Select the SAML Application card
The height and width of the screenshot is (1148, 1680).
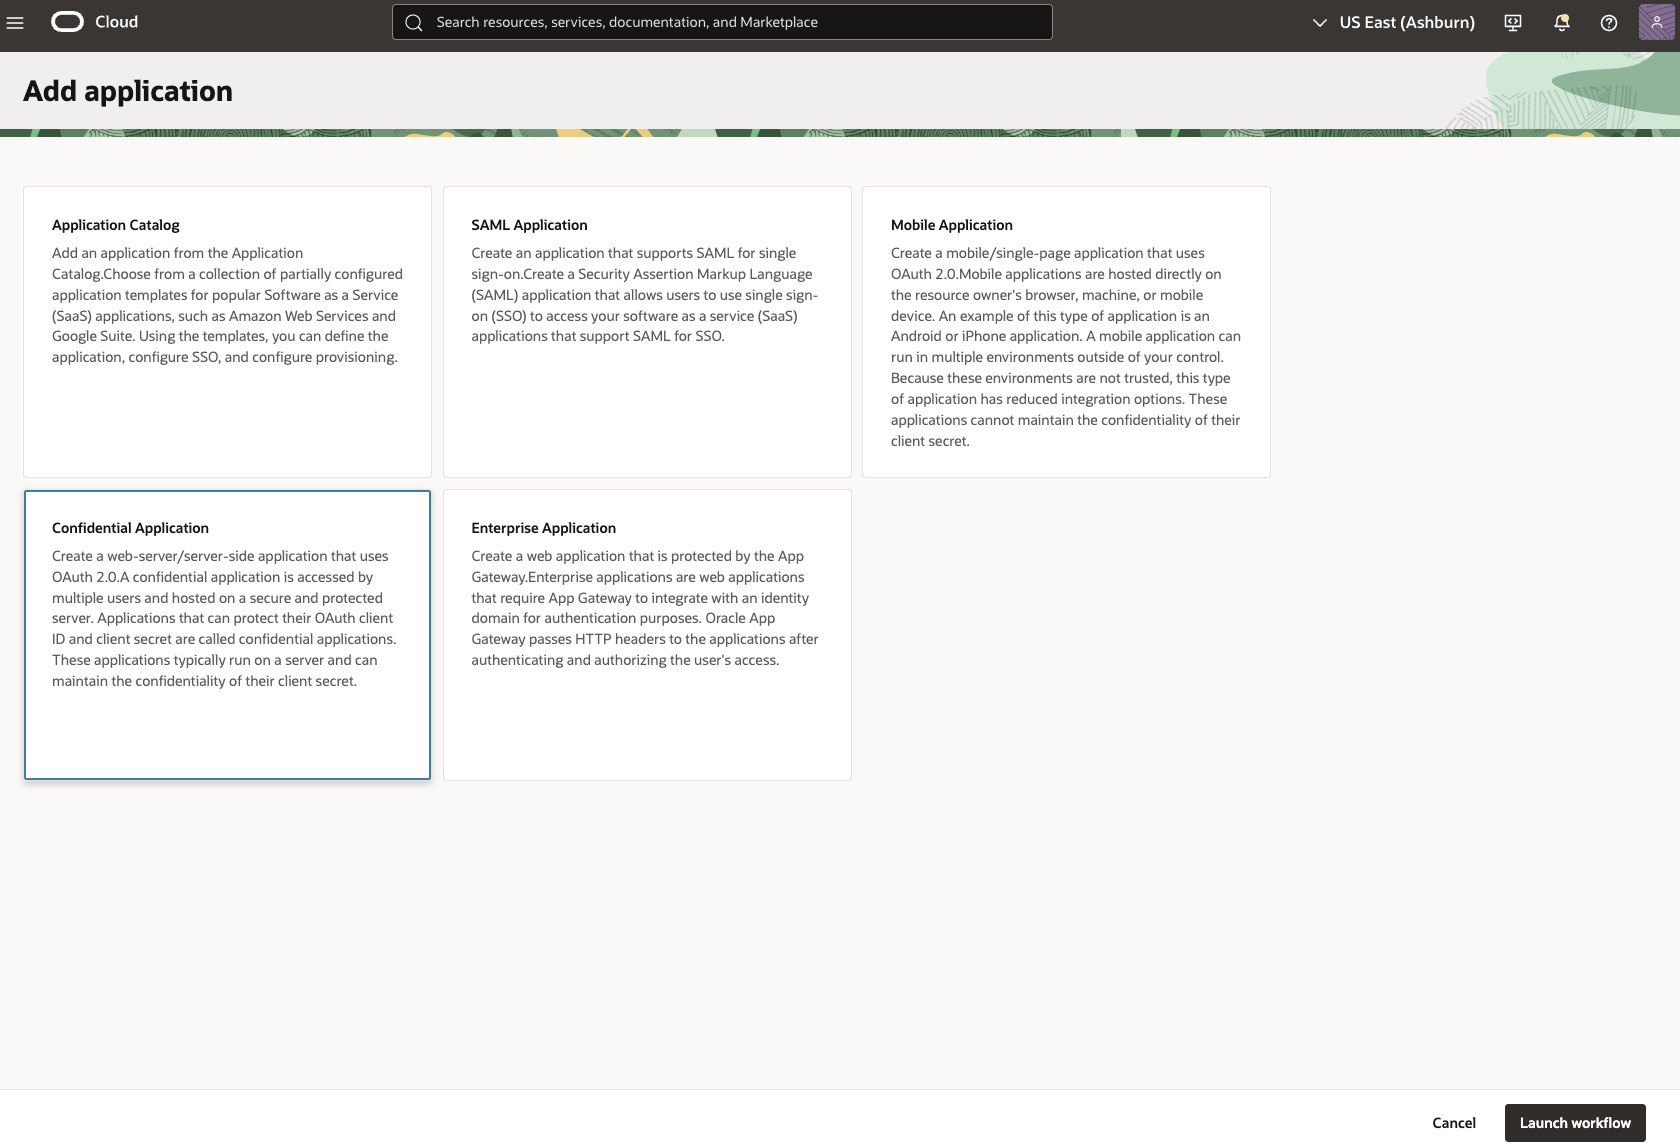pyautogui.click(x=646, y=331)
